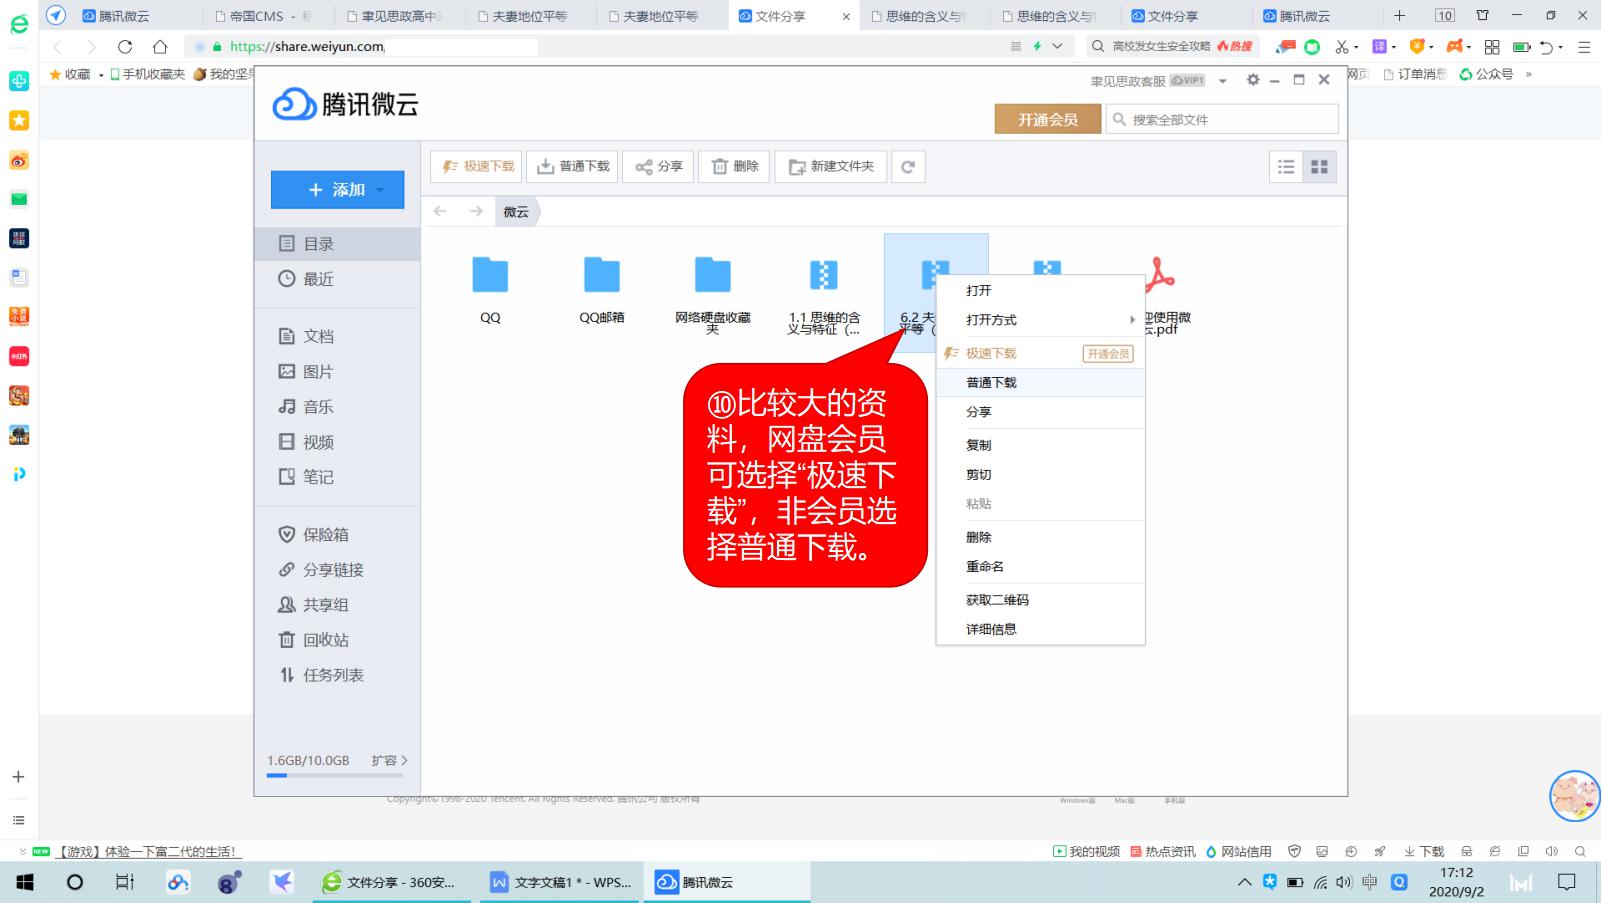Open the 最近 recent files section
Viewport: 1602px width, 903px height.
(337, 279)
